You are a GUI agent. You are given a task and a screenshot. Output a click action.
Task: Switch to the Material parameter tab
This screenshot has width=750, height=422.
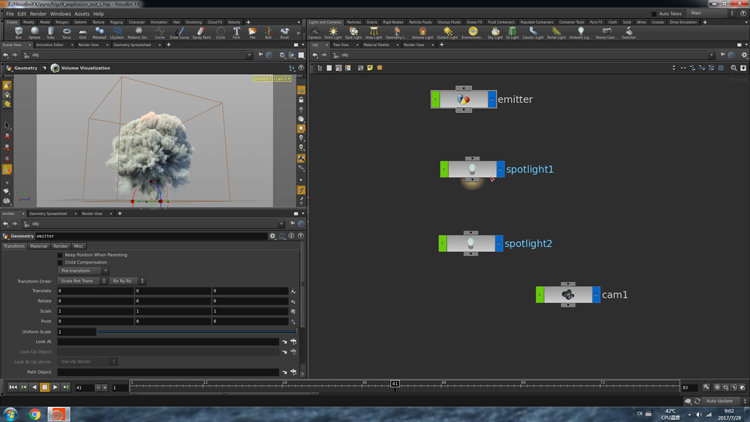(38, 246)
